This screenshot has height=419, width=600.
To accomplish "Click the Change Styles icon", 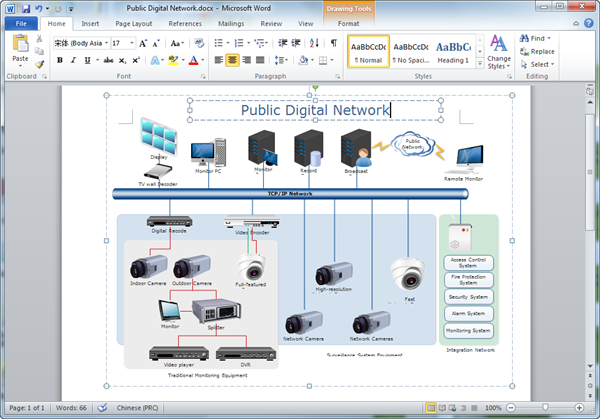I will click(498, 51).
